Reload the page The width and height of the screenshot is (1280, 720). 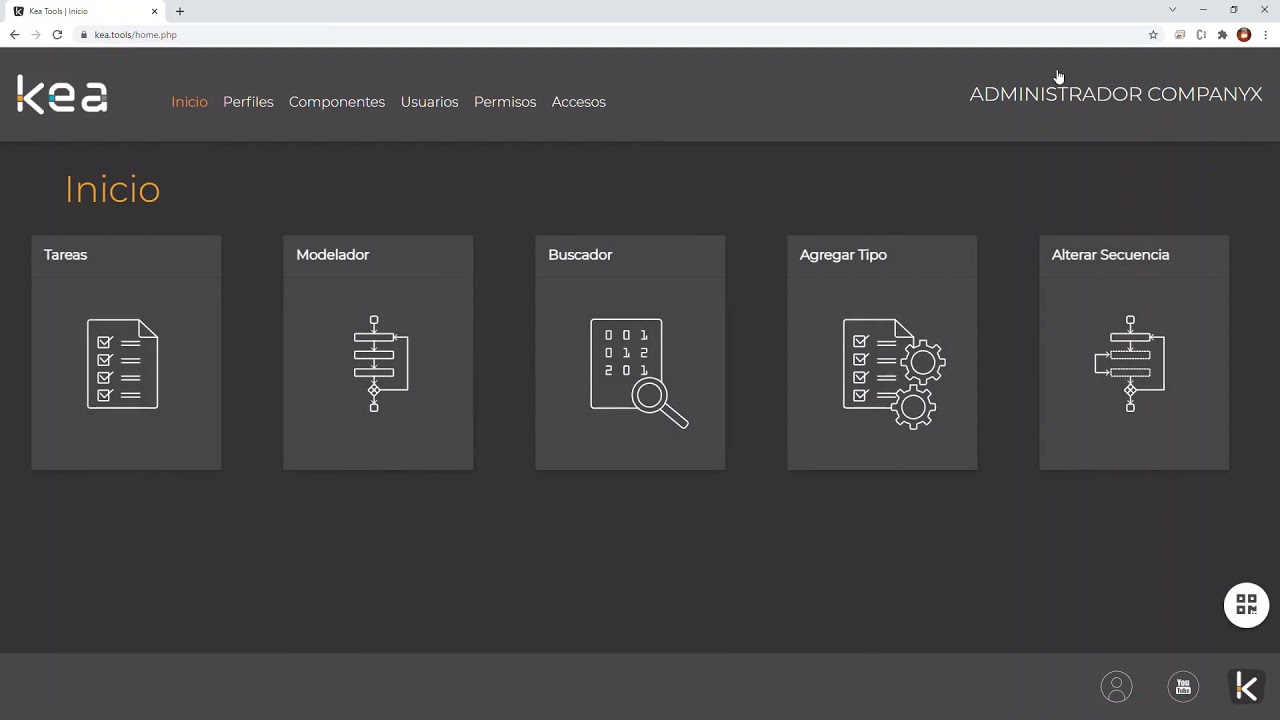coord(57,35)
